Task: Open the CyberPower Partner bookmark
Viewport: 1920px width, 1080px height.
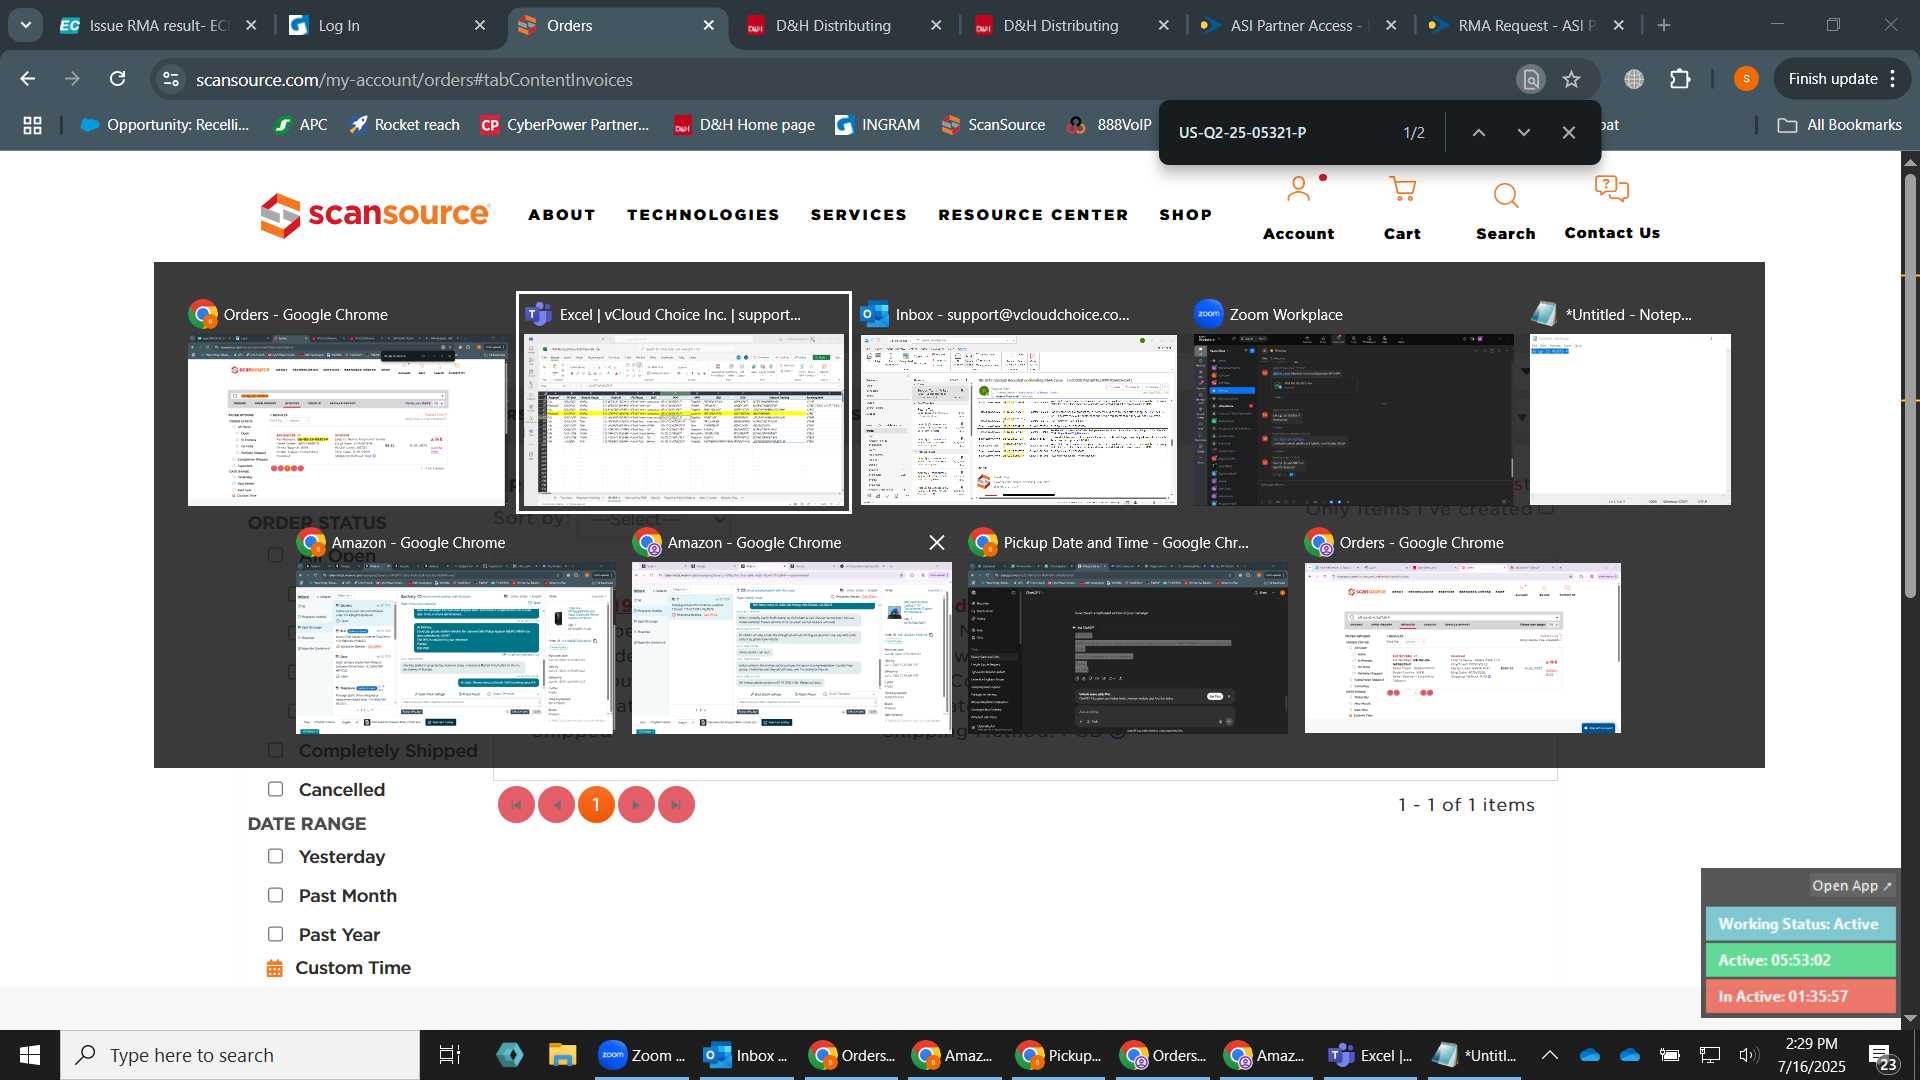Action: (565, 125)
